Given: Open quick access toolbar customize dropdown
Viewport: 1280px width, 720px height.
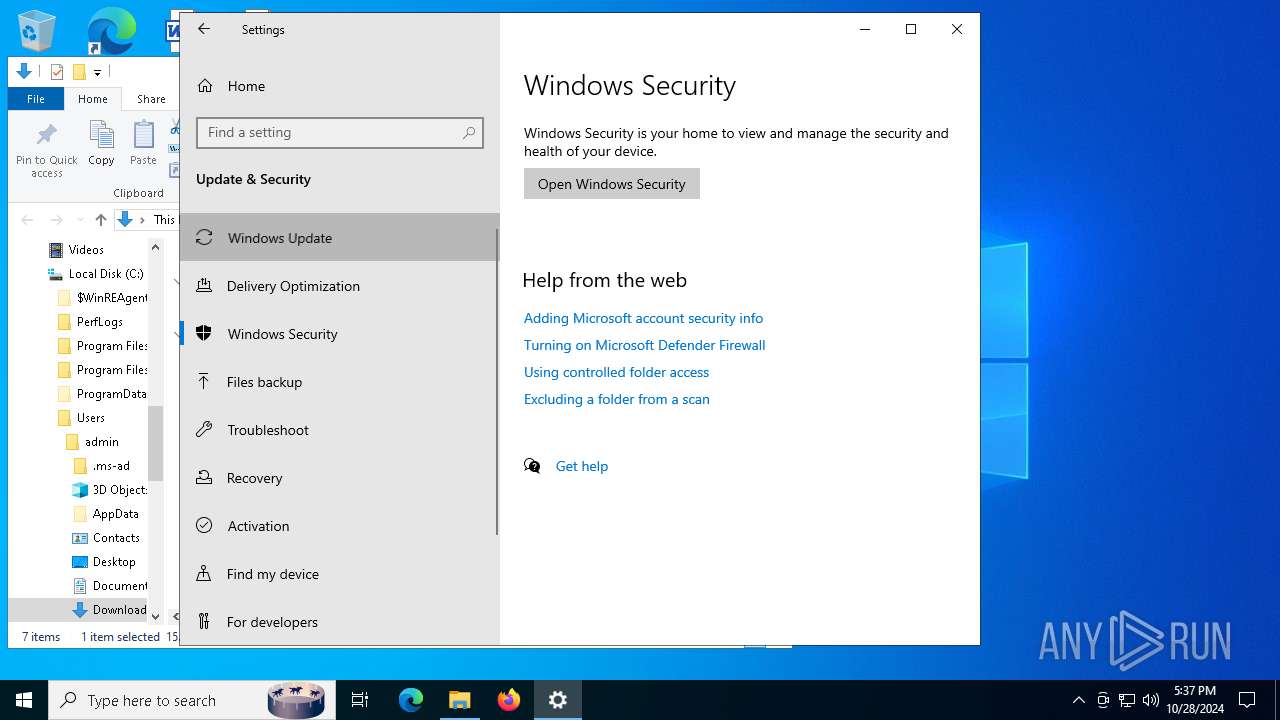Looking at the screenshot, I should click(97, 72).
